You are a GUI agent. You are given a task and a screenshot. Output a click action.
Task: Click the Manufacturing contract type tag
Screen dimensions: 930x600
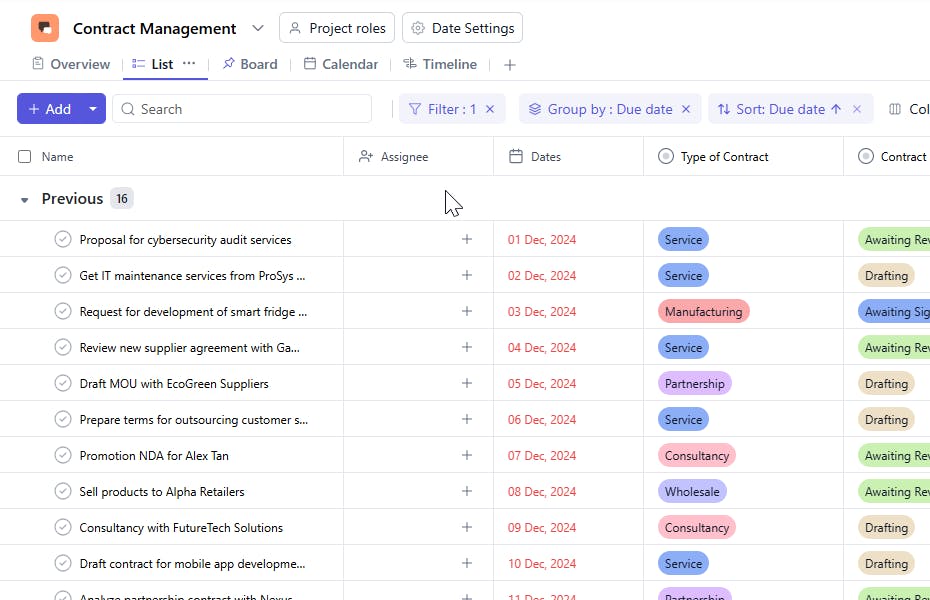click(703, 312)
